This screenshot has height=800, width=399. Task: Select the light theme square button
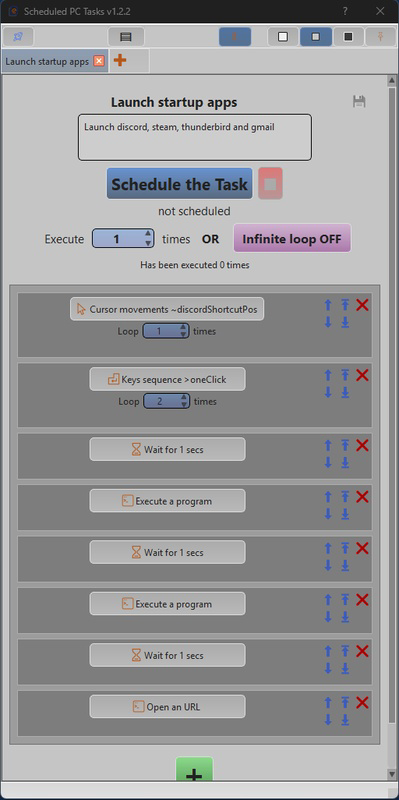pyautogui.click(x=283, y=37)
